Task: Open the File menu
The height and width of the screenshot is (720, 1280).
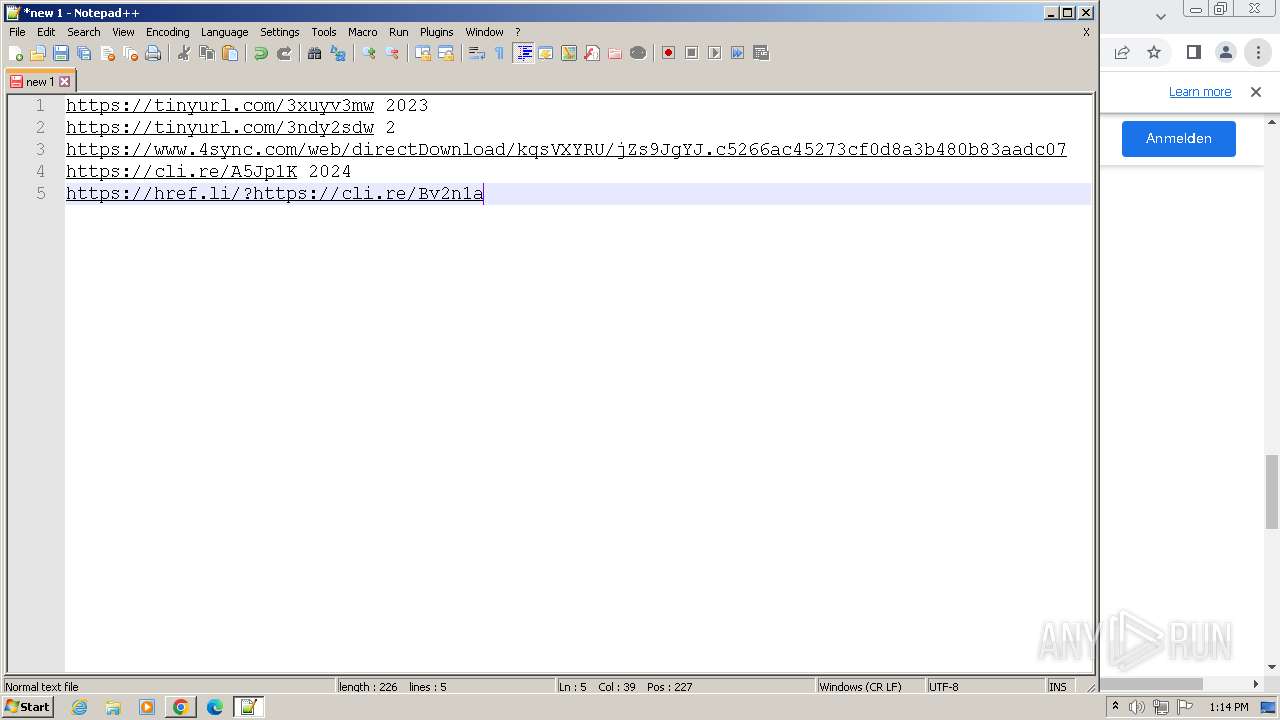Action: [x=17, y=32]
